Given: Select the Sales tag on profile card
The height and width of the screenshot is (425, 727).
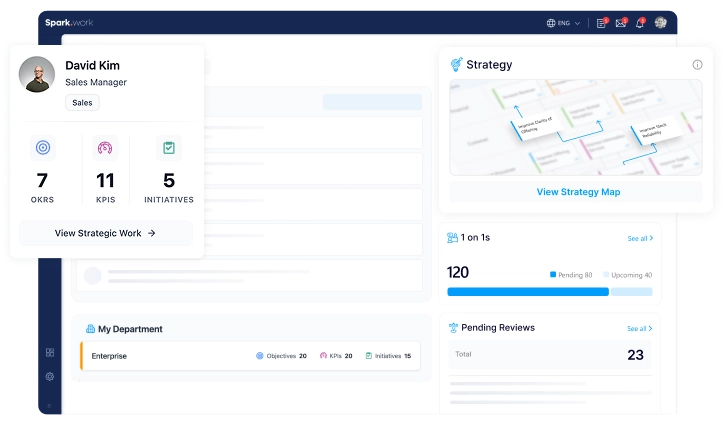Looking at the screenshot, I should 82,103.
